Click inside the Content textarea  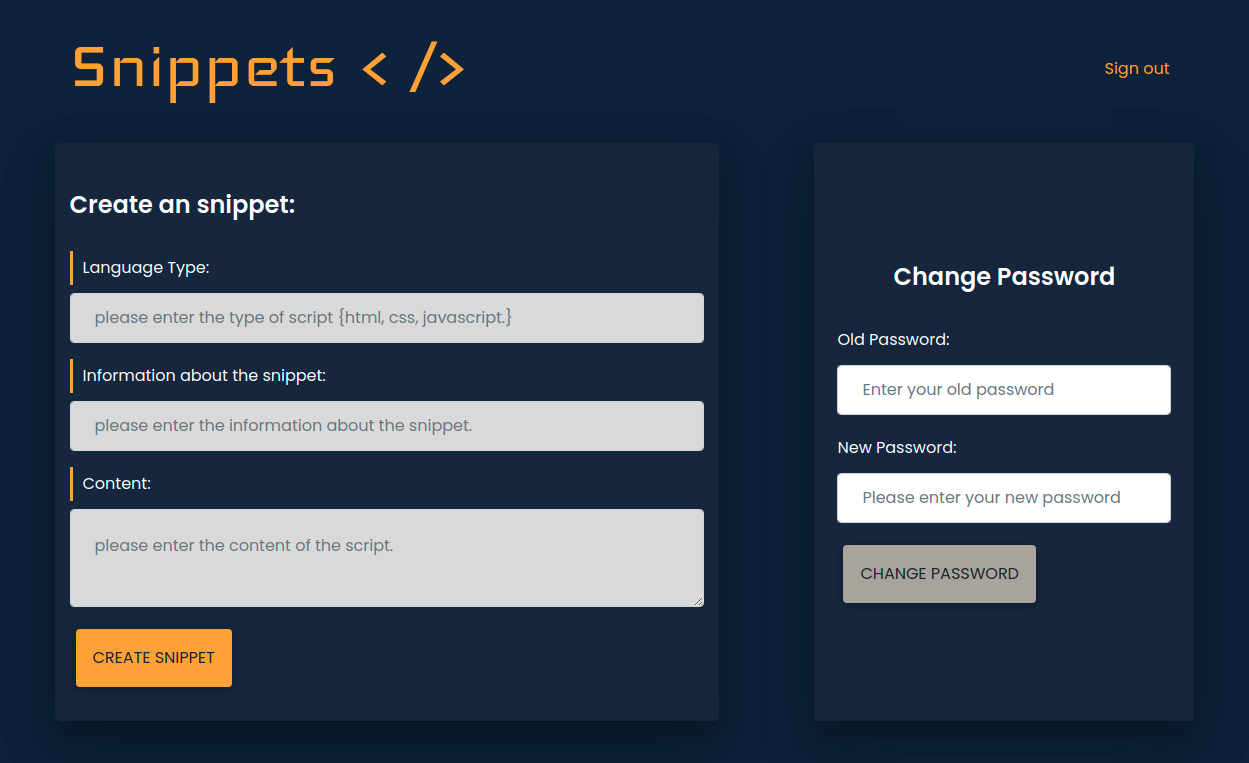[x=387, y=558]
